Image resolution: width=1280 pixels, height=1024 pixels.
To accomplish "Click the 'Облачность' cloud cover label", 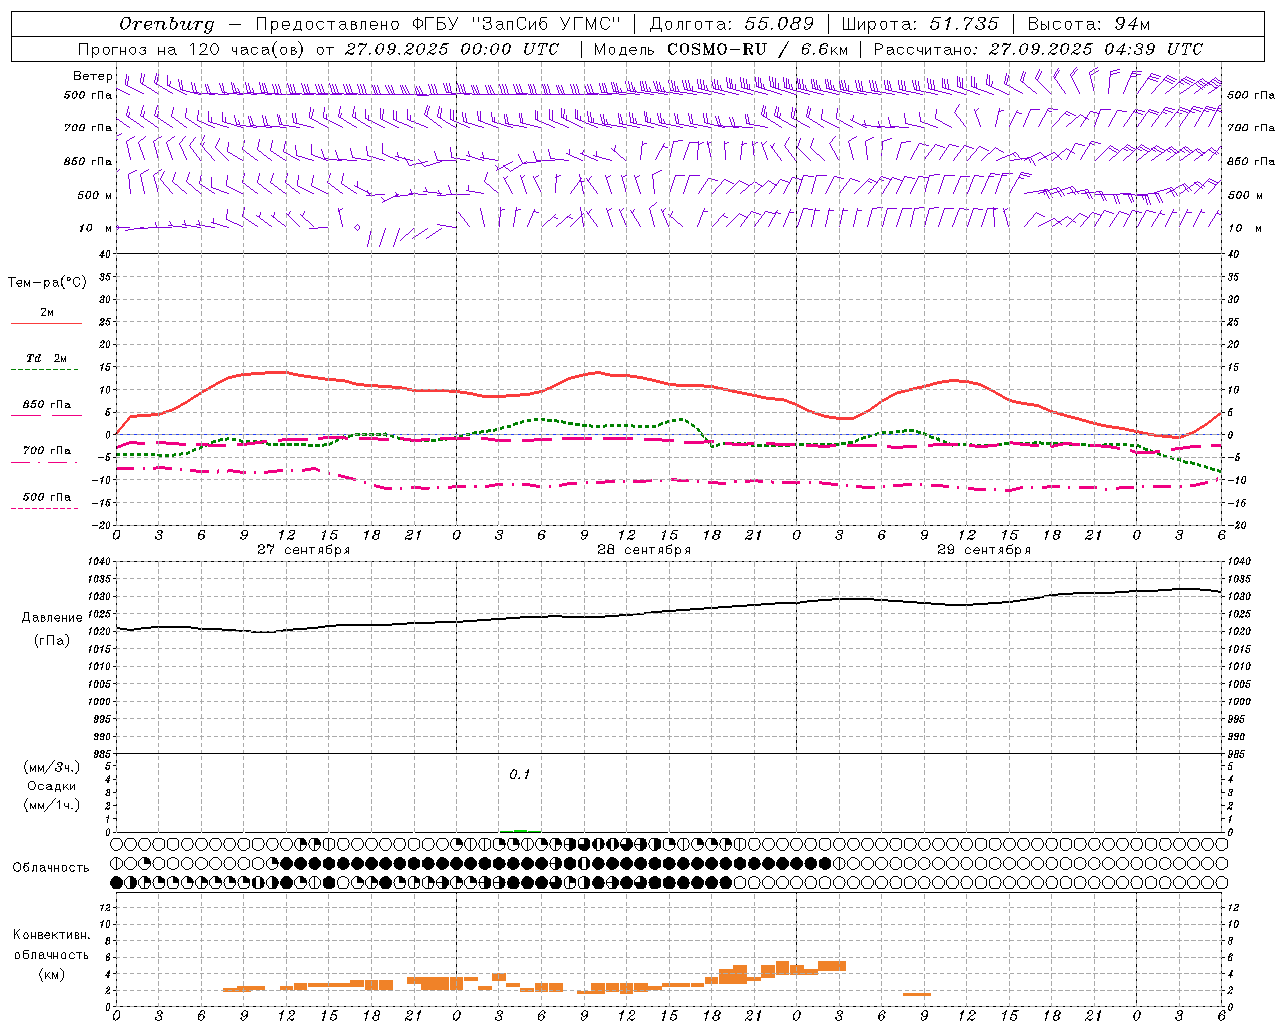I will tap(51, 868).
